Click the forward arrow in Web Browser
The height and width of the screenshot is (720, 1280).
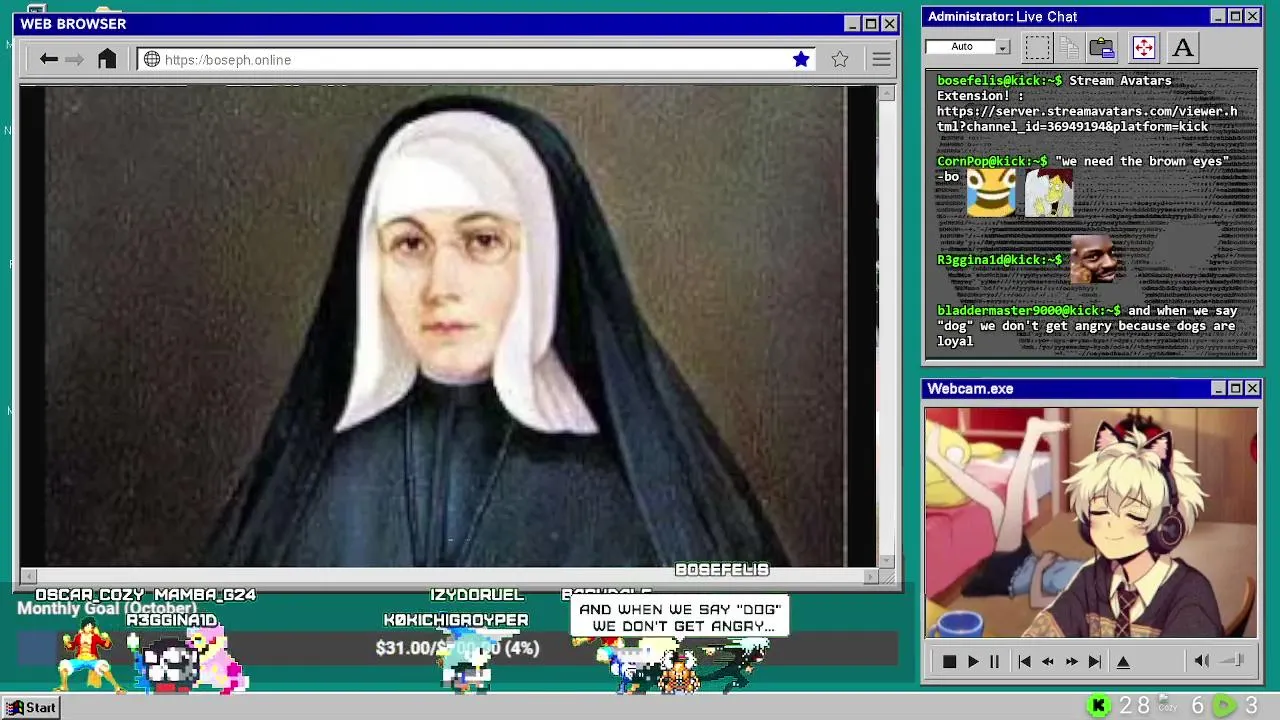[x=74, y=59]
